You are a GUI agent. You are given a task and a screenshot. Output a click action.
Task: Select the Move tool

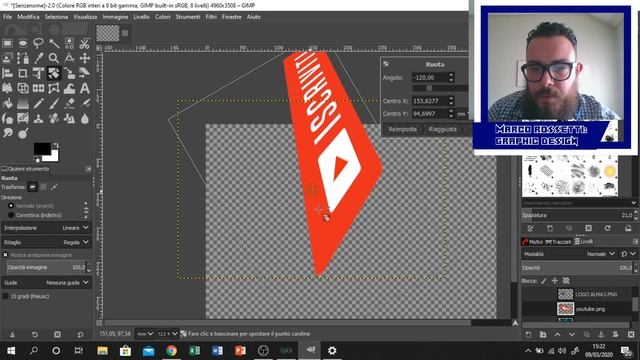(x=84, y=58)
